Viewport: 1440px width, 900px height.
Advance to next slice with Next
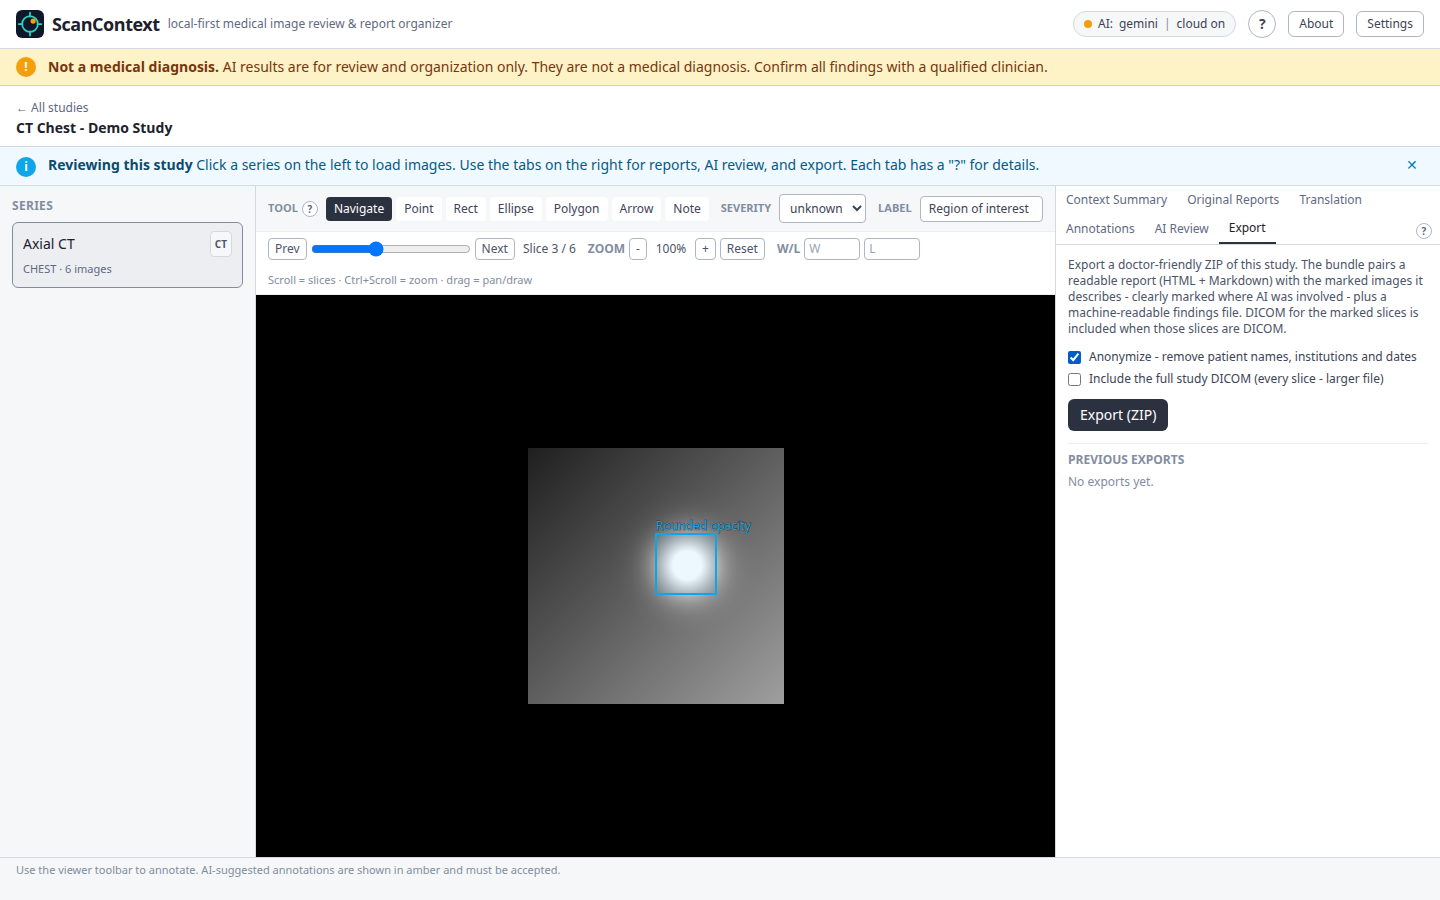[495, 249]
